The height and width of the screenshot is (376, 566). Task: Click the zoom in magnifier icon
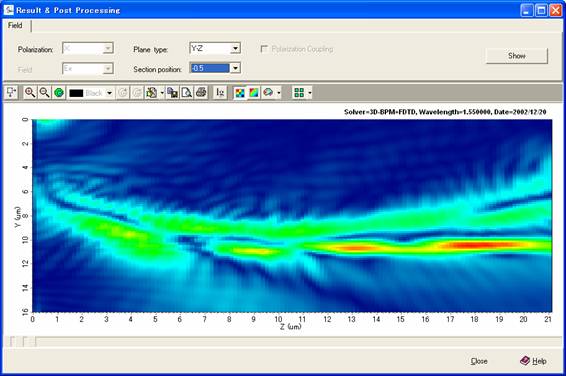click(x=30, y=93)
